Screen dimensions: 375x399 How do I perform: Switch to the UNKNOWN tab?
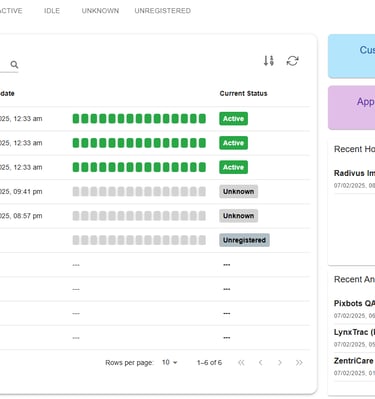click(100, 11)
